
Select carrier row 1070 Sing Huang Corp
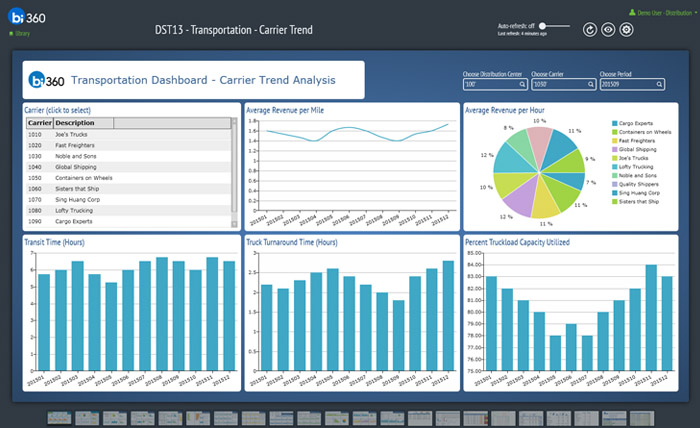[129, 199]
